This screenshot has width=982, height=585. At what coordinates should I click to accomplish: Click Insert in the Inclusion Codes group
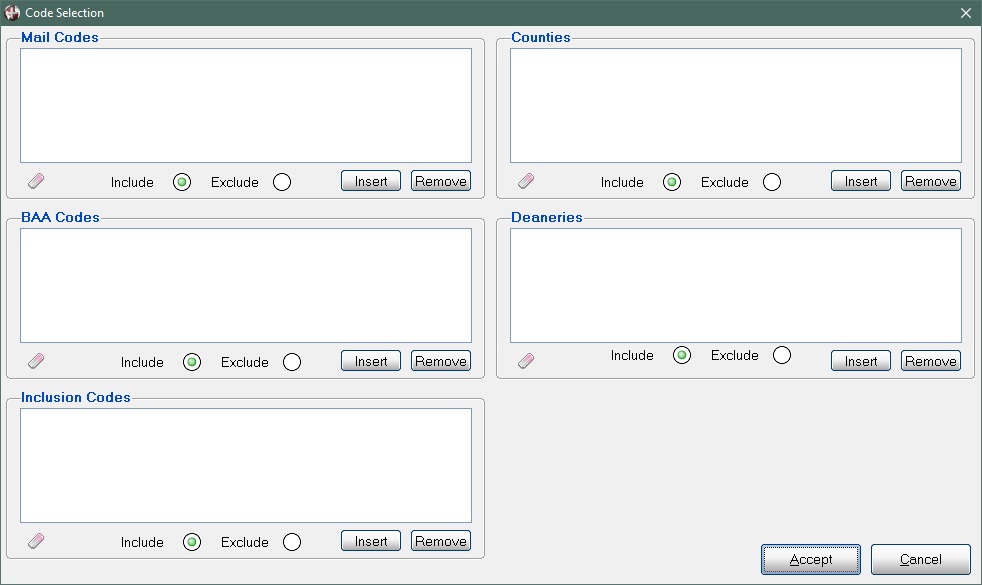tap(371, 541)
